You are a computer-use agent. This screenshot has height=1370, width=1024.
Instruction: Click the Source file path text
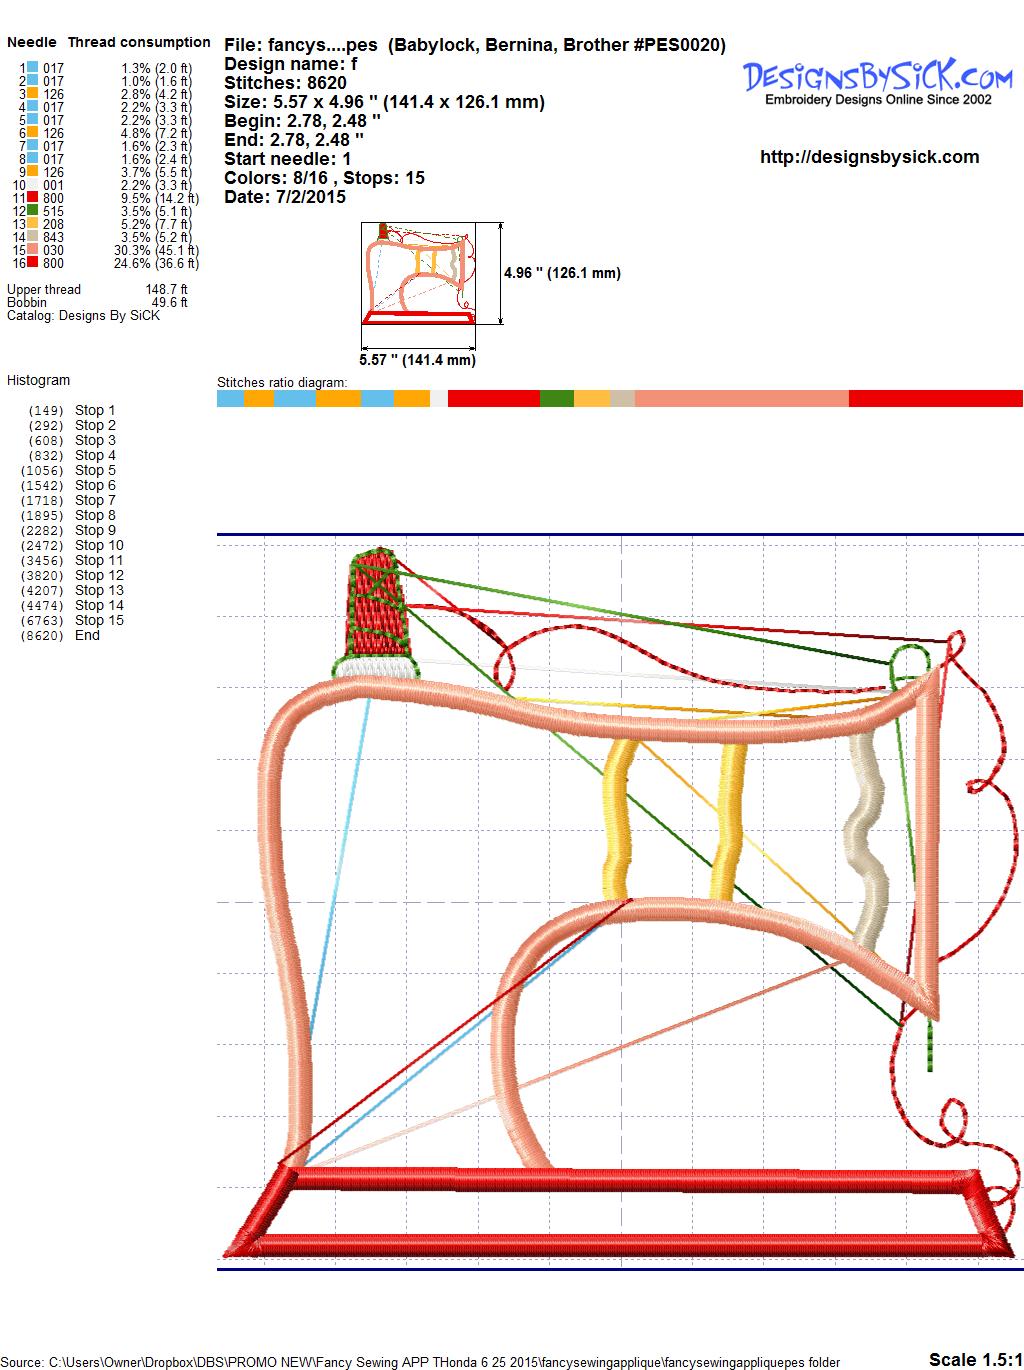[x=420, y=1362]
